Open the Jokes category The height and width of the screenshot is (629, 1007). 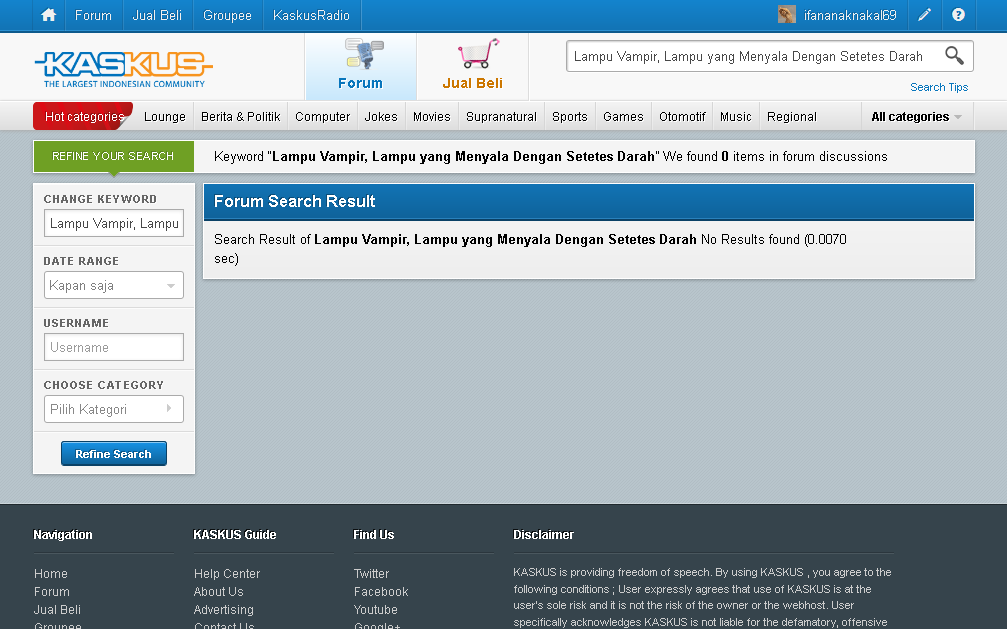[x=381, y=117]
